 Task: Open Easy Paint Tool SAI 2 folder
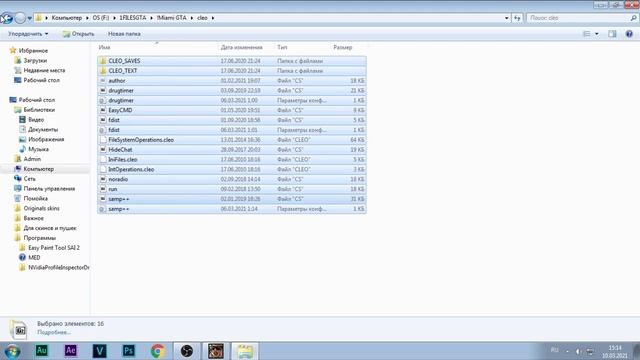(54, 248)
